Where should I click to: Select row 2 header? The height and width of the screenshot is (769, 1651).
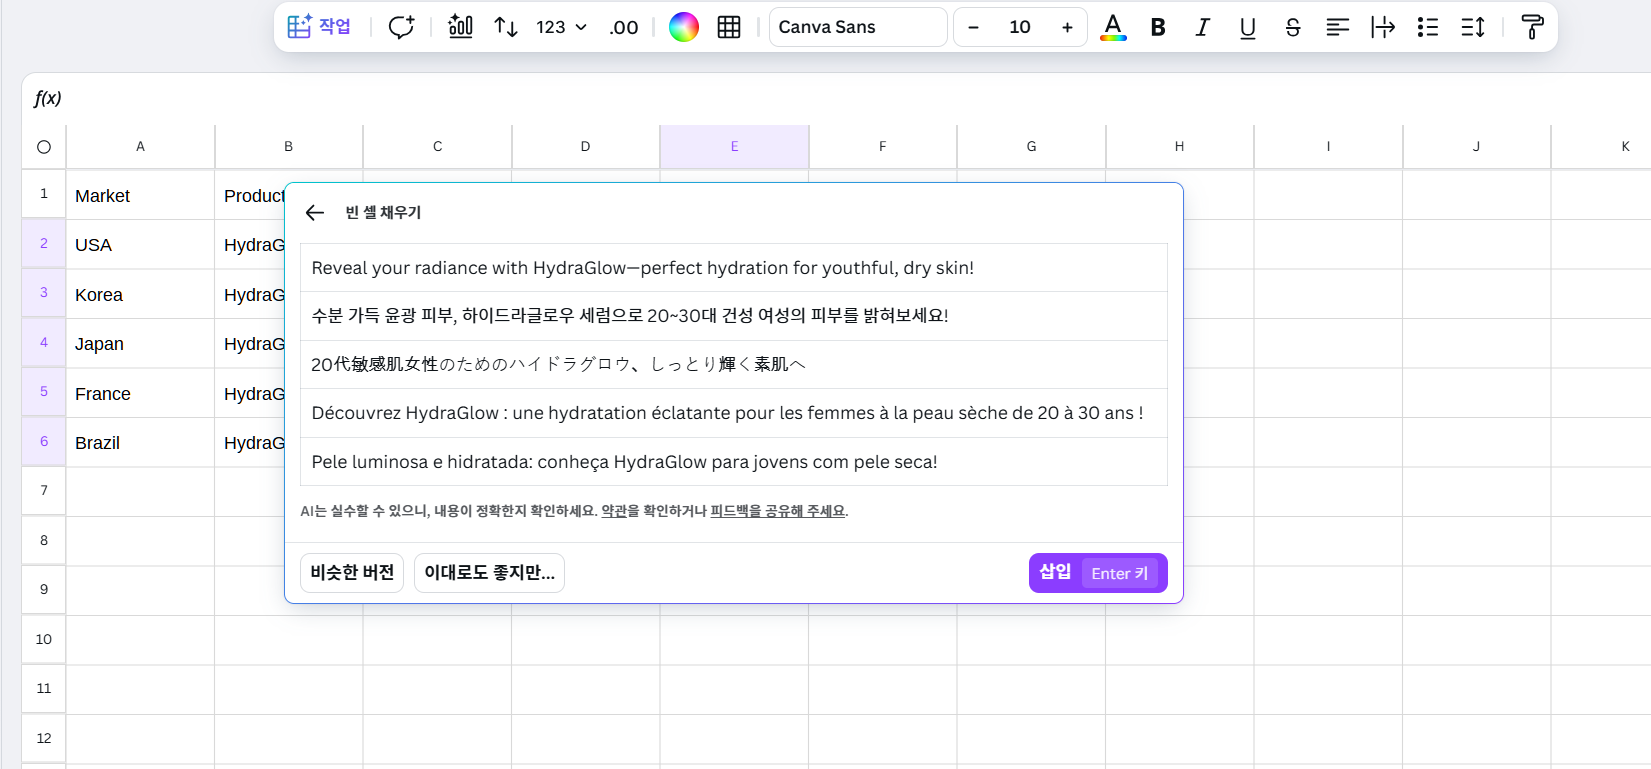point(44,243)
